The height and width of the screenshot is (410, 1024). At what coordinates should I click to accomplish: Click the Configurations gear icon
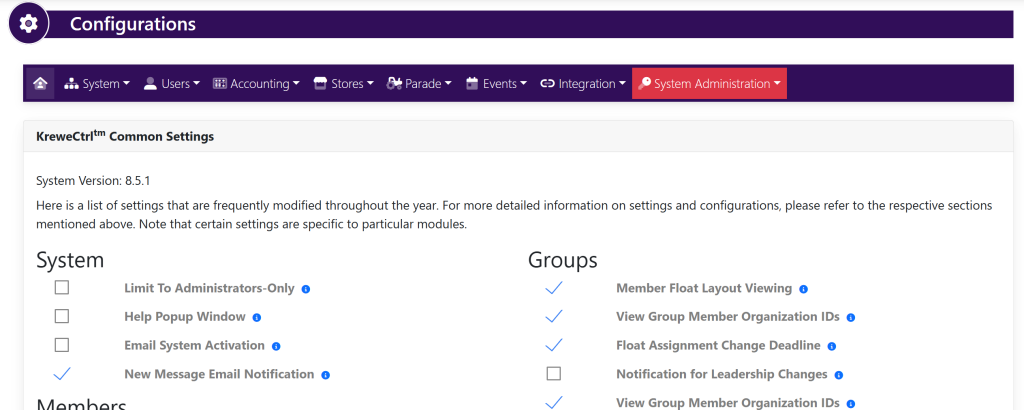29,24
